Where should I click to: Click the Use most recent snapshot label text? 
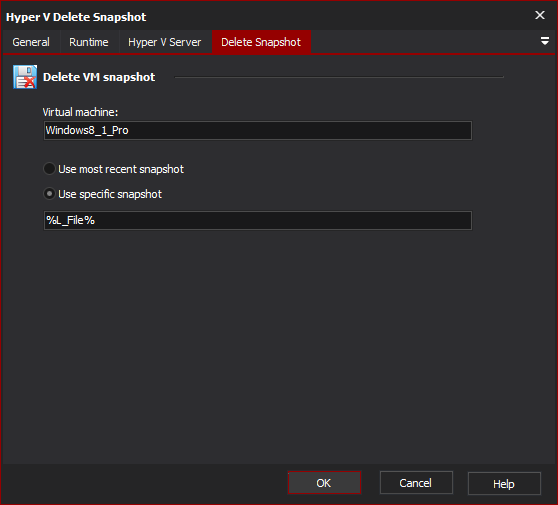[x=121, y=169]
